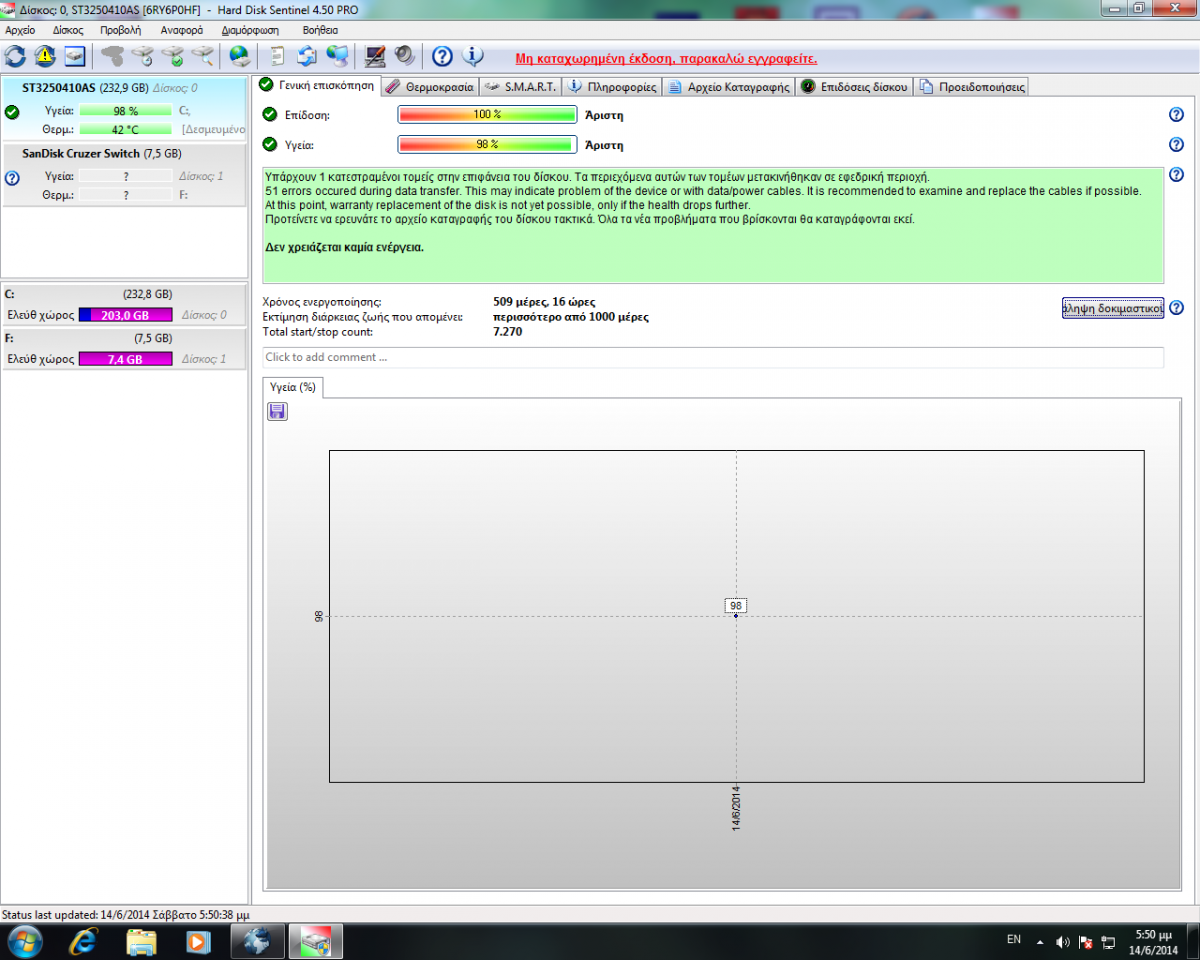The width and height of the screenshot is (1200, 960).
Task: Click the disk with magnifier toolbar icon
Action: (202, 56)
